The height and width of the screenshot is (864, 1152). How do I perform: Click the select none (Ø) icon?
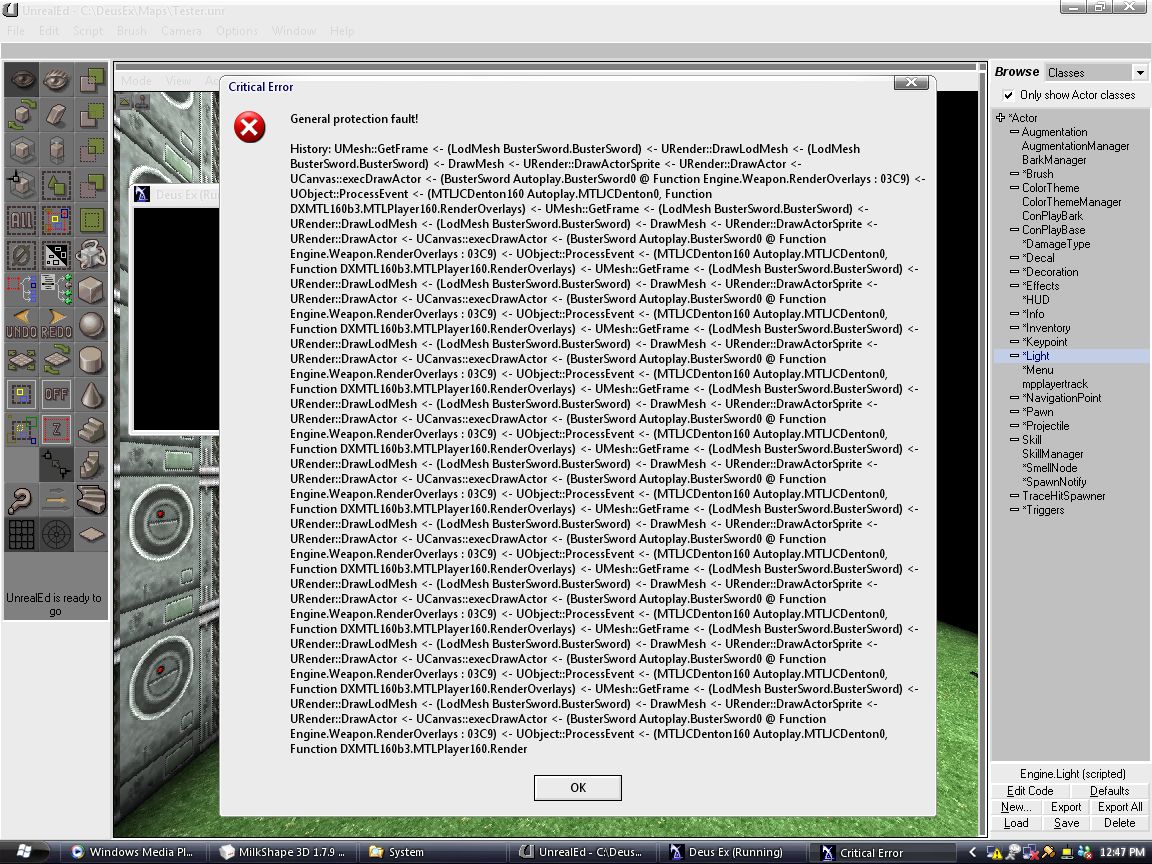tap(21, 255)
